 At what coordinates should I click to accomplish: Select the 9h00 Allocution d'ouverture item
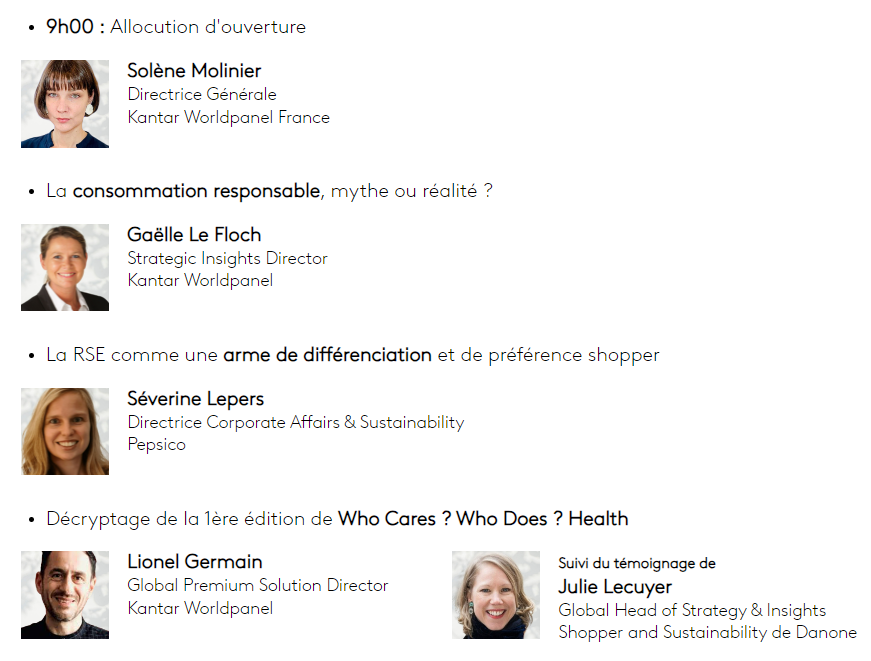pos(176,27)
